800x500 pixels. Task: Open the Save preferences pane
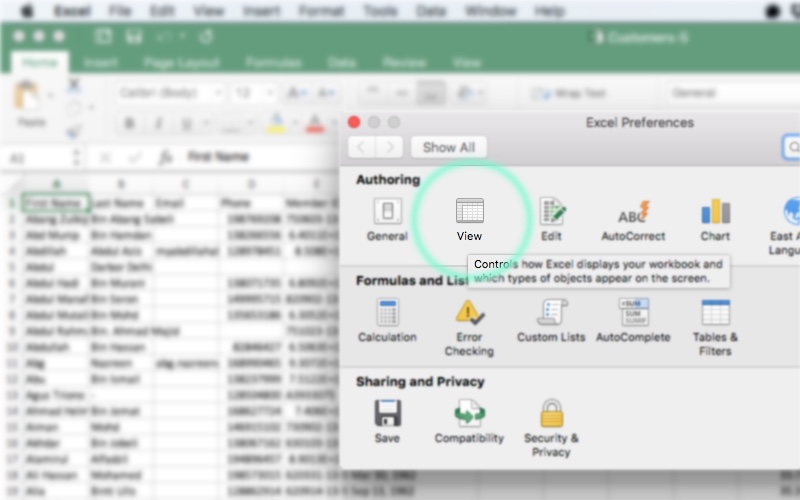(387, 421)
